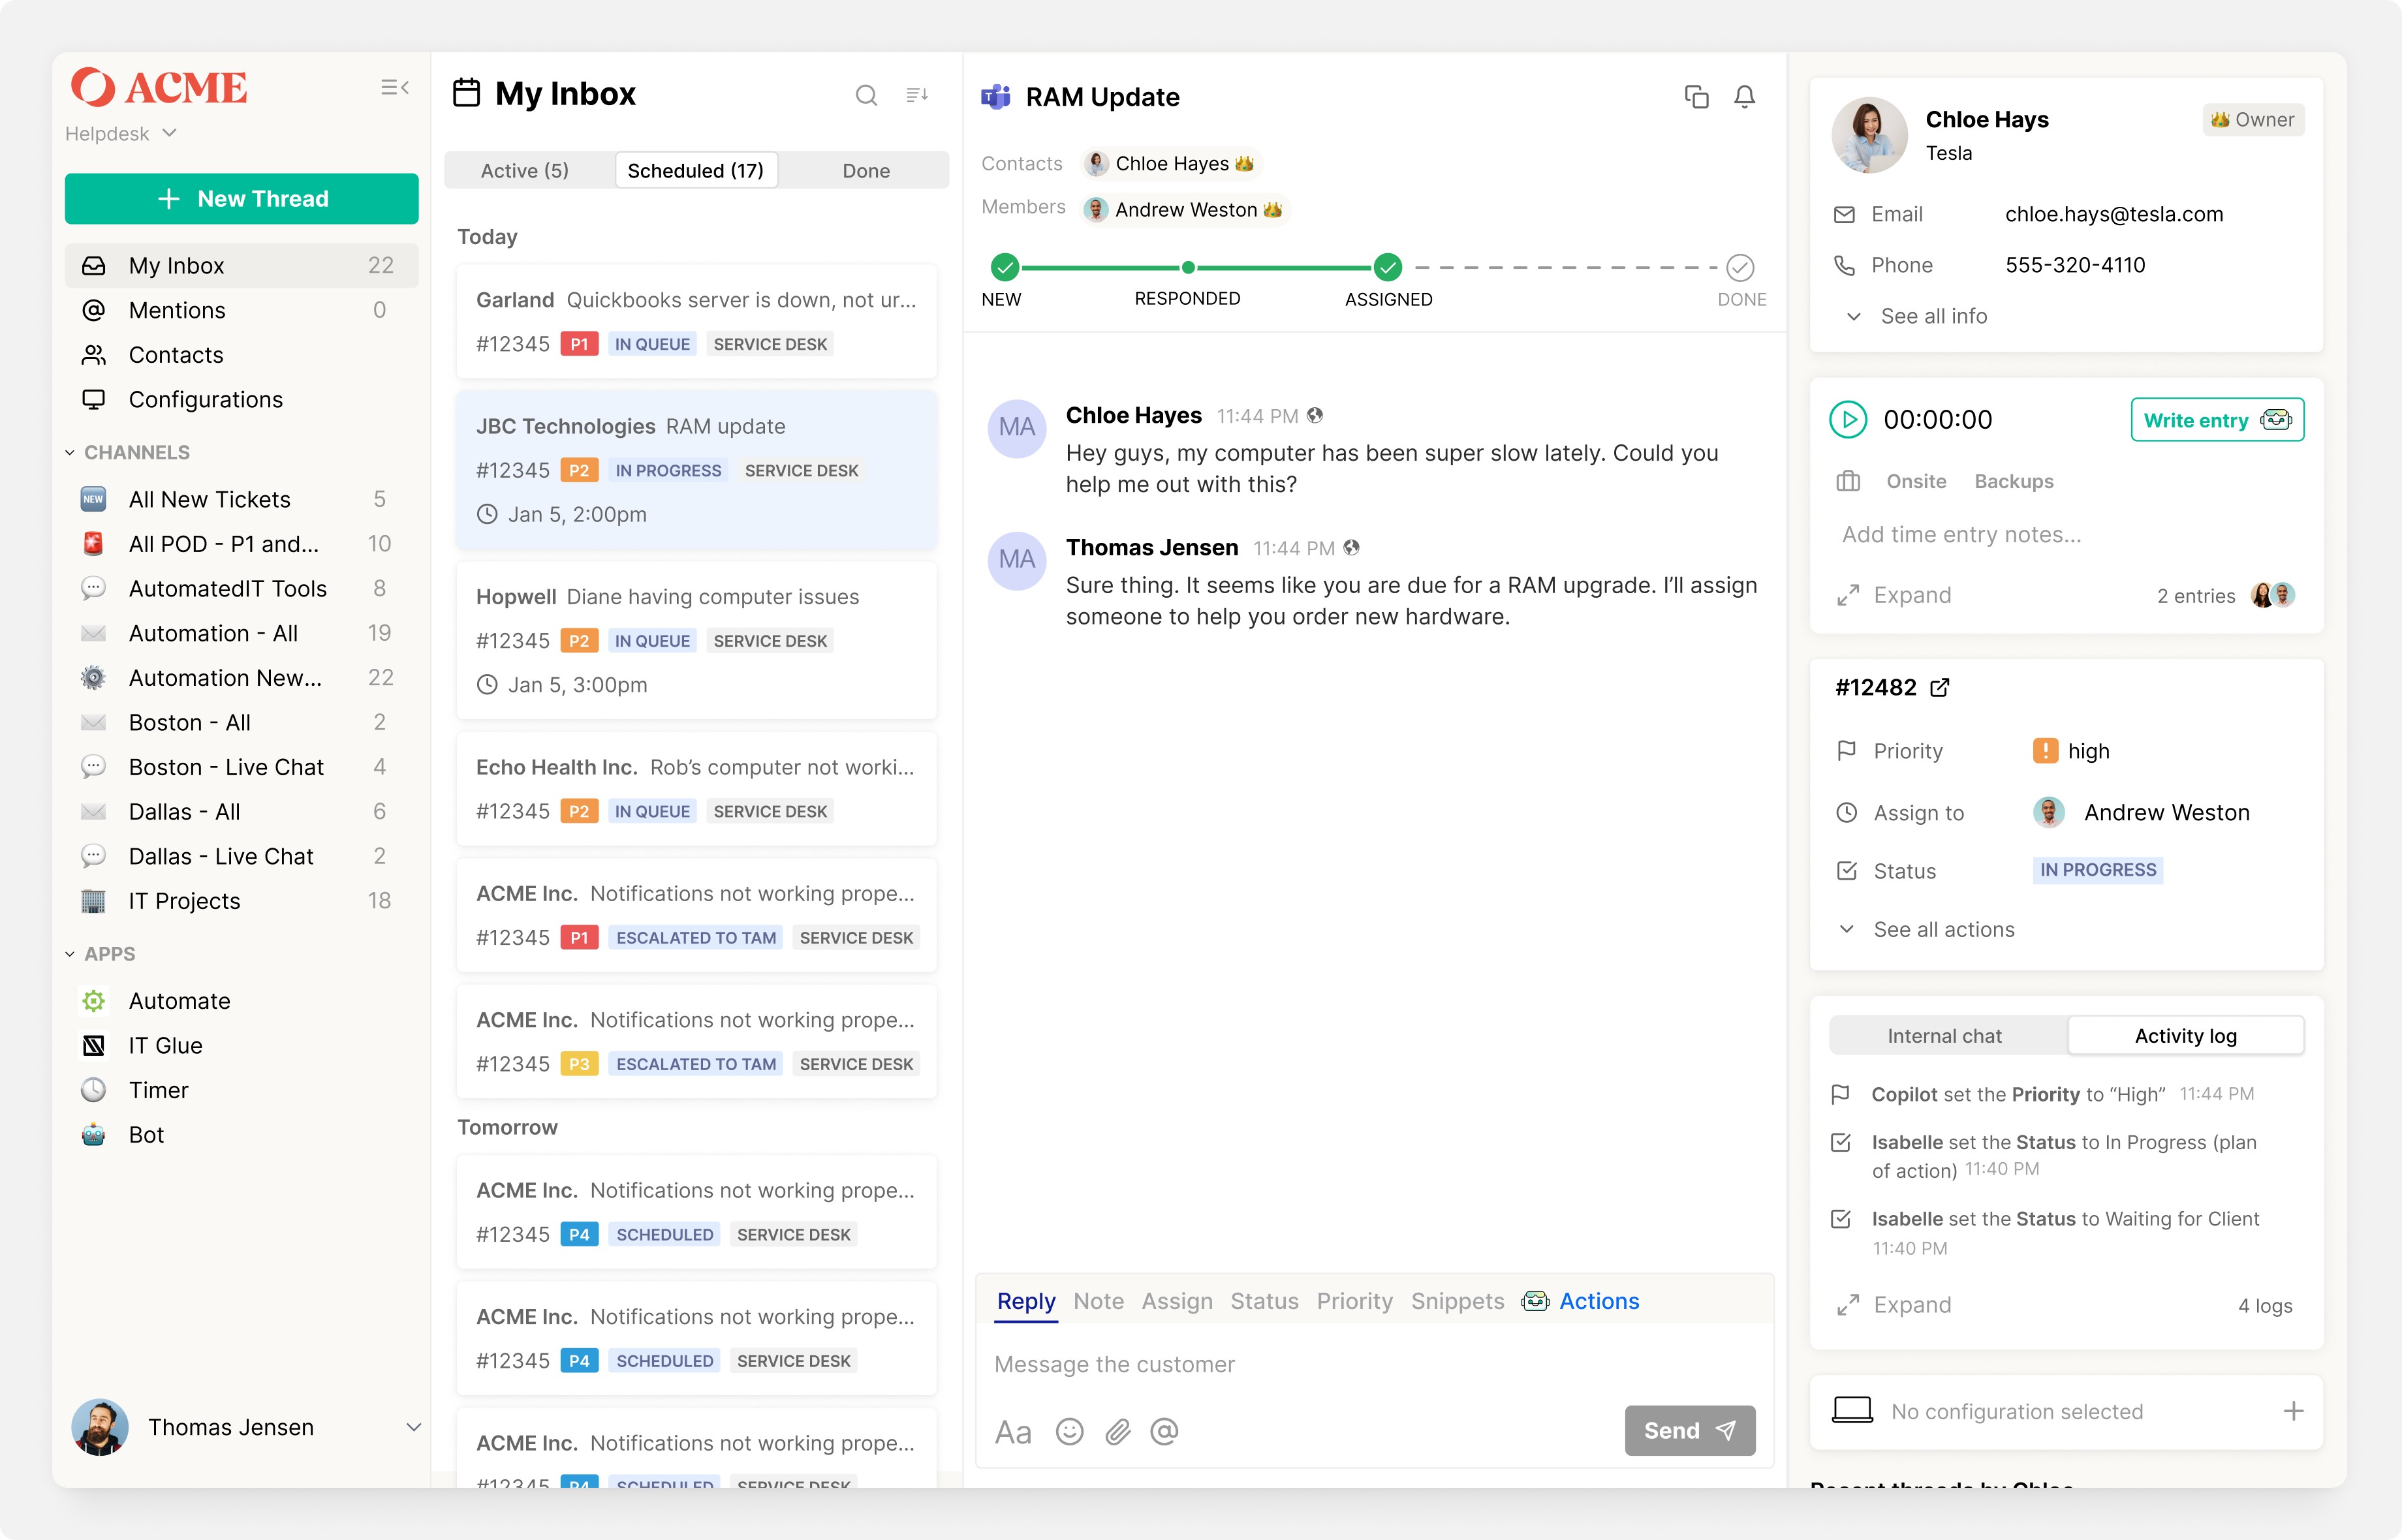Click the New Thread button
2402x1540 pixels.
point(241,198)
